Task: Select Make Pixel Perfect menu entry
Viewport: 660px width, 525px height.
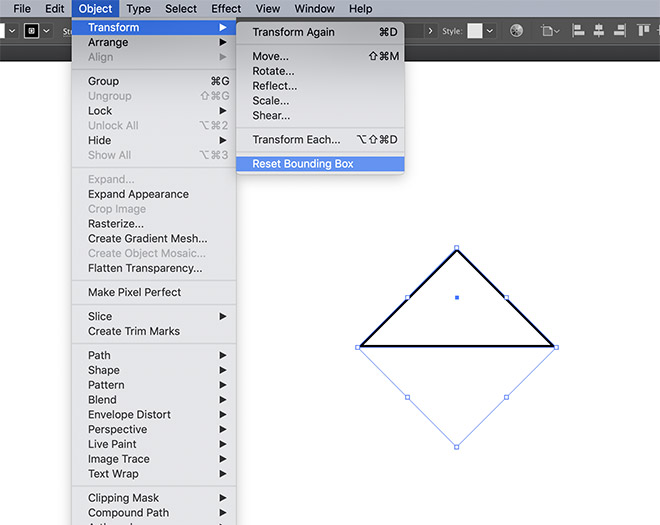Action: pos(134,292)
